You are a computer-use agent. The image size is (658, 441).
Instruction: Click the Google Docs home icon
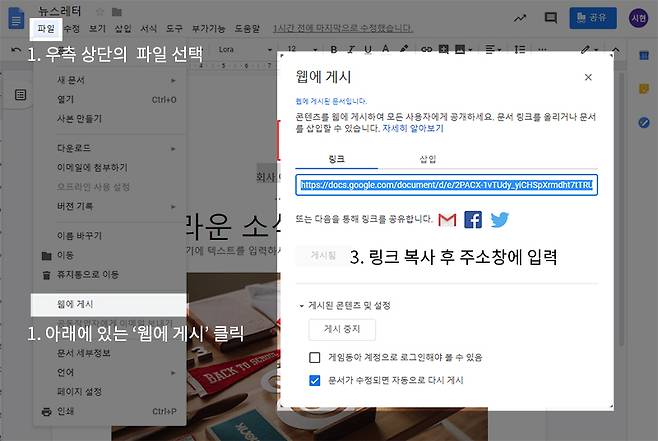click(16, 19)
